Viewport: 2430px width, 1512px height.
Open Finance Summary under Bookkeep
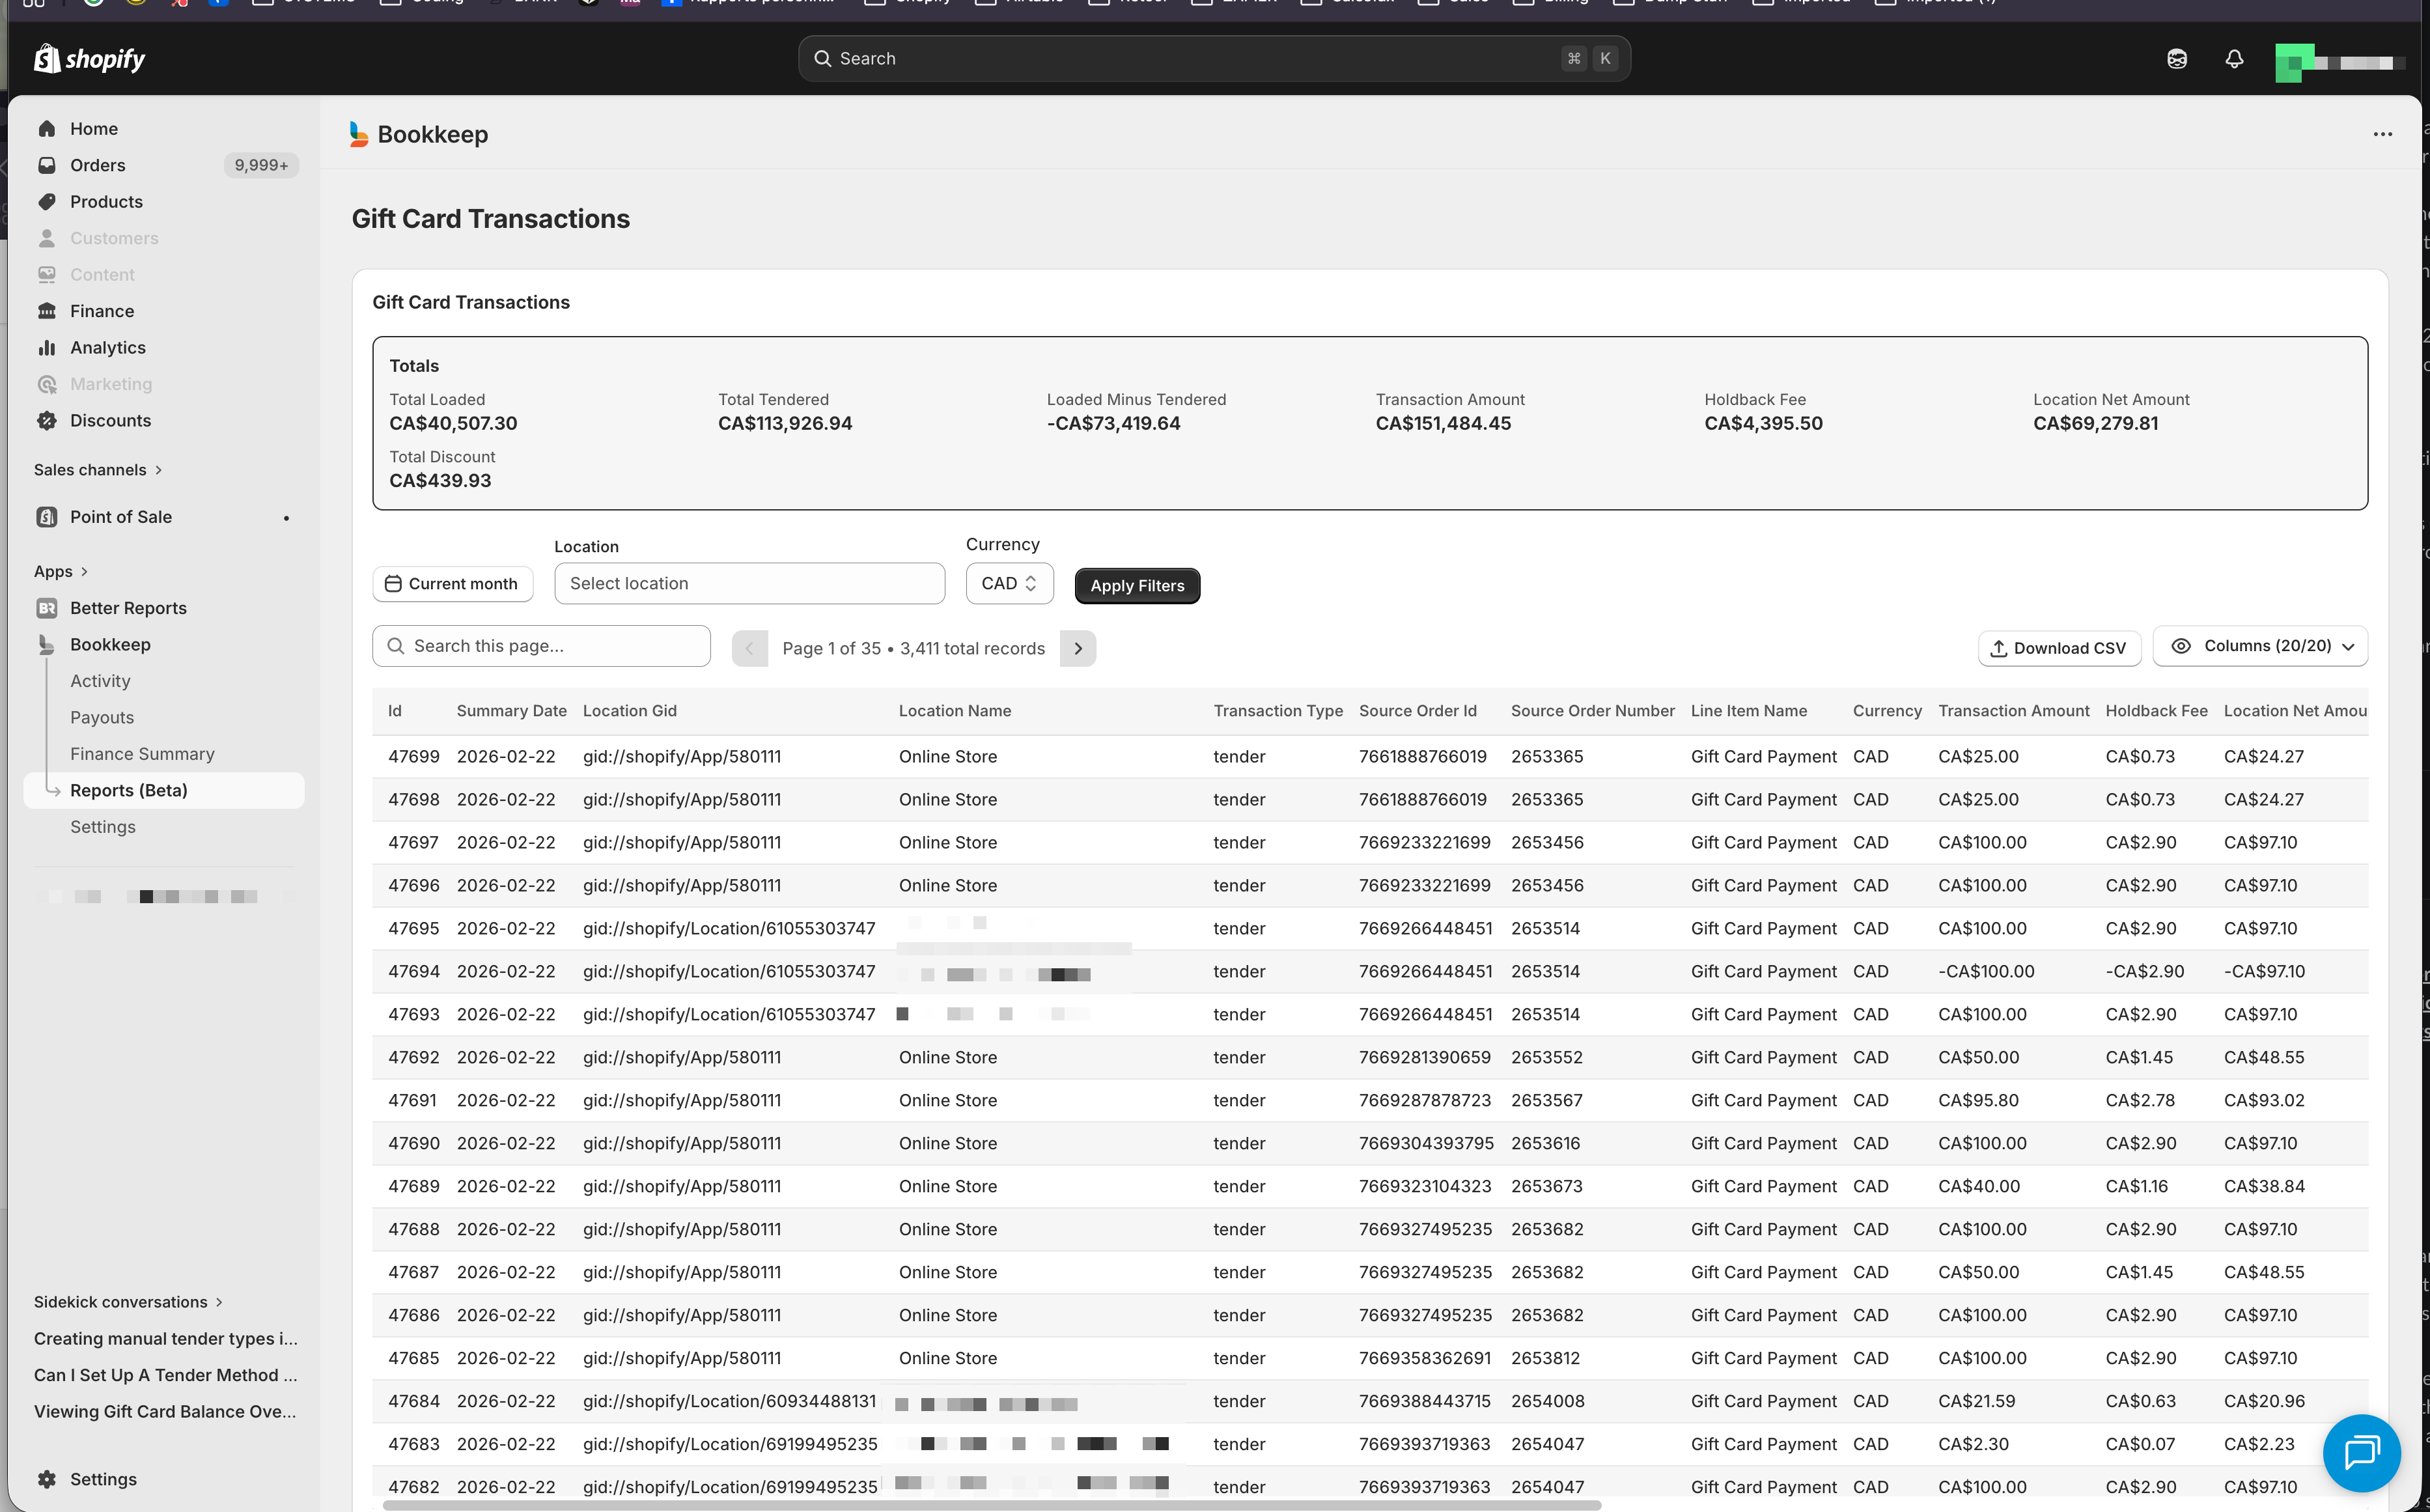pyautogui.click(x=142, y=754)
